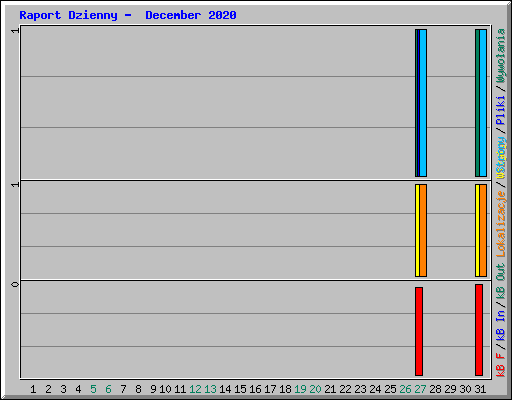Click green weekend day label 6
This screenshot has height=400, width=512.
click(x=108, y=389)
